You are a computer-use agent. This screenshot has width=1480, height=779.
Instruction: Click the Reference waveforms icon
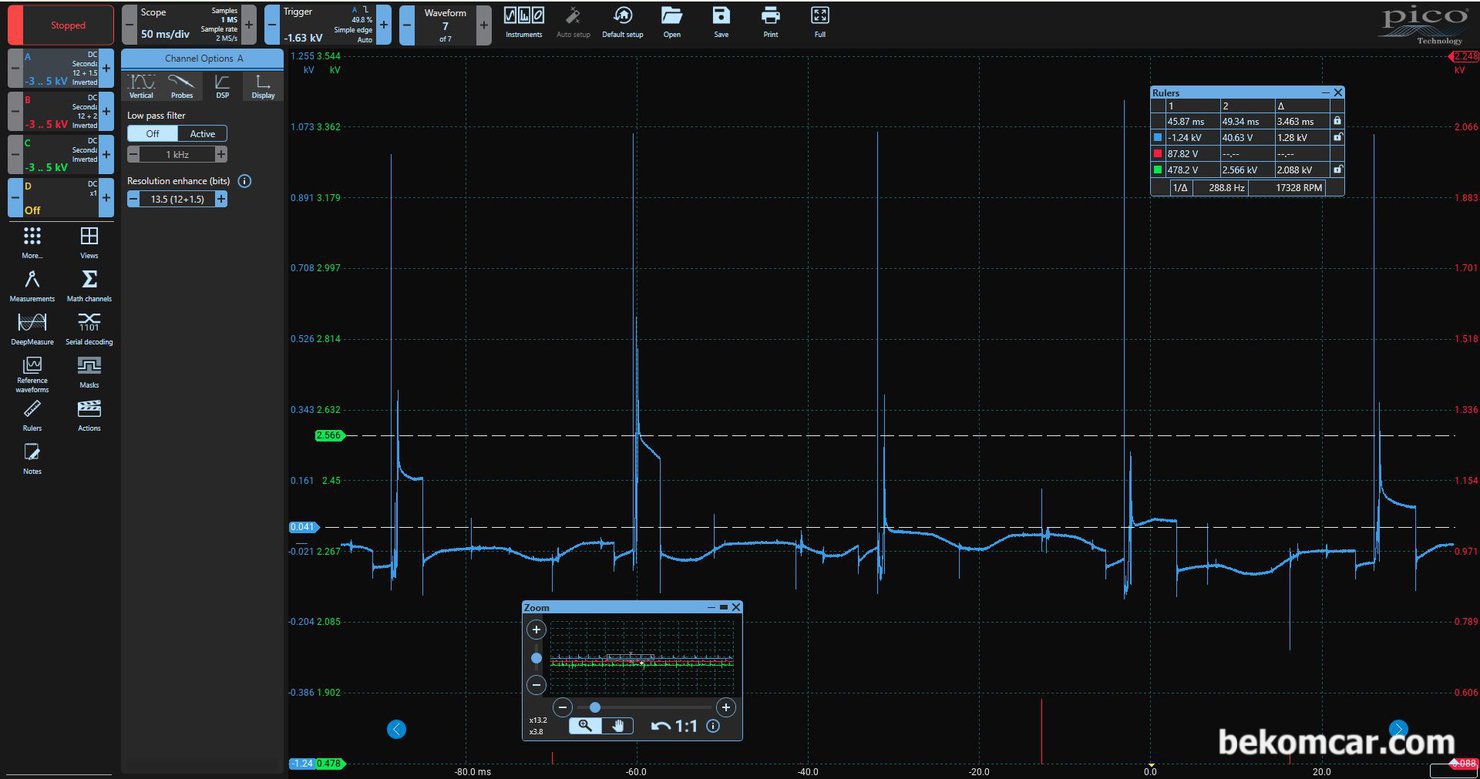click(x=32, y=370)
